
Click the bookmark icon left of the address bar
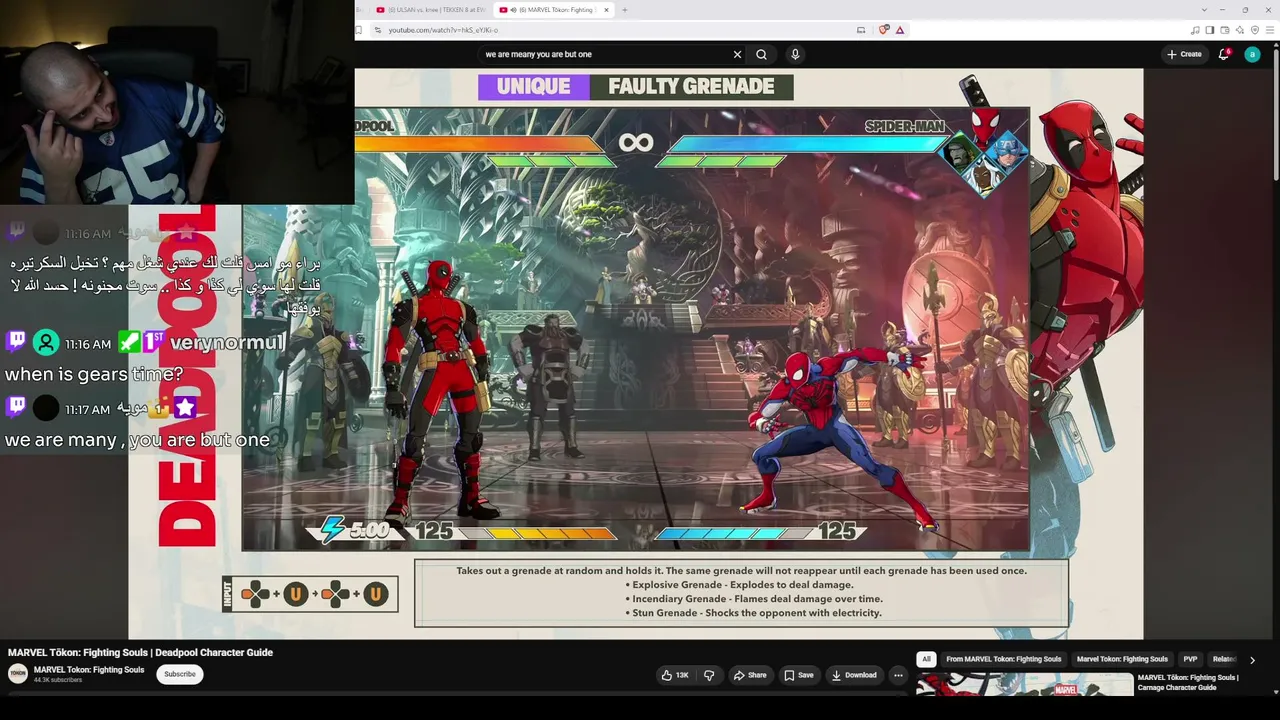click(359, 30)
